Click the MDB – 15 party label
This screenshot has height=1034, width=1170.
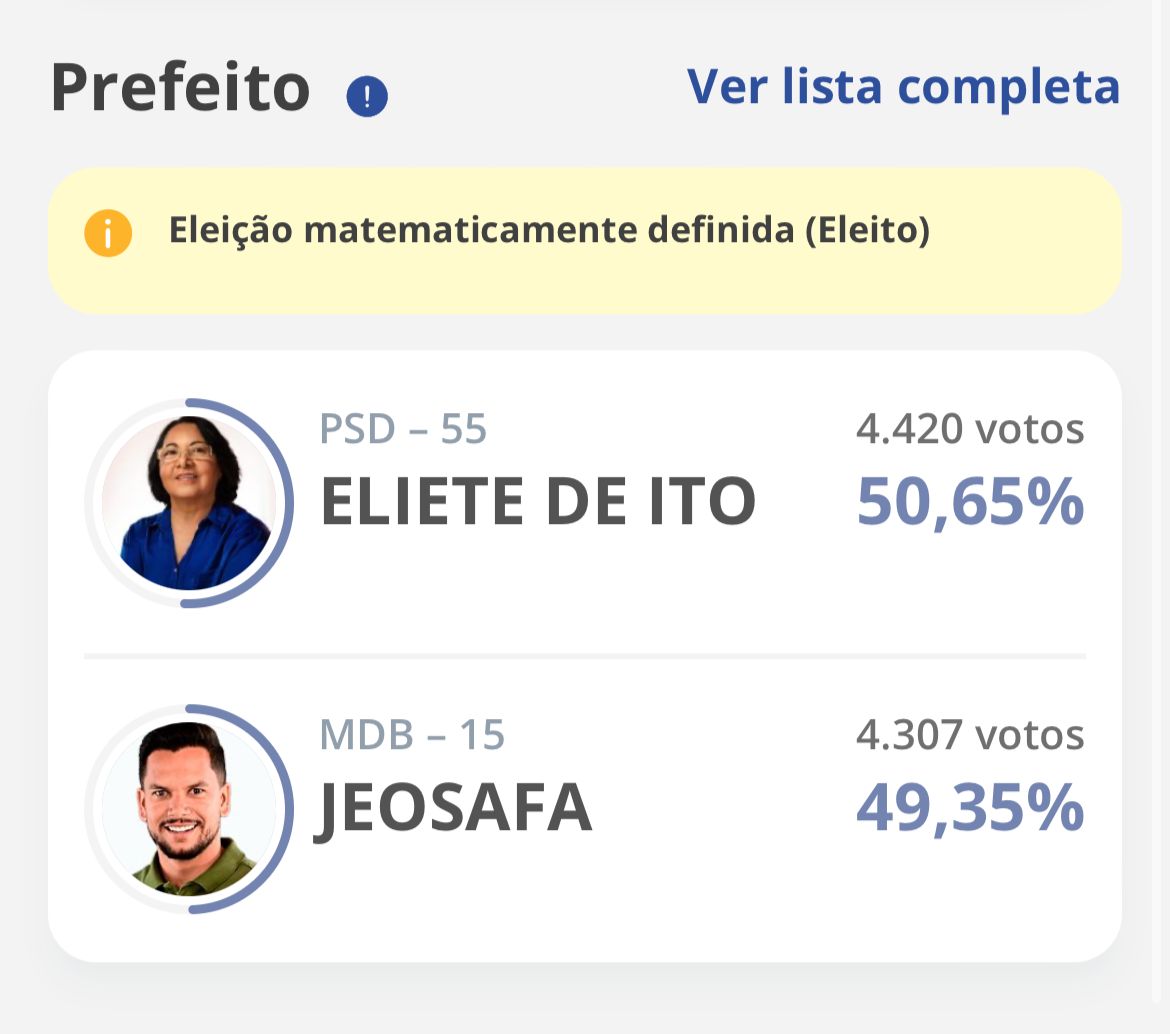(412, 735)
